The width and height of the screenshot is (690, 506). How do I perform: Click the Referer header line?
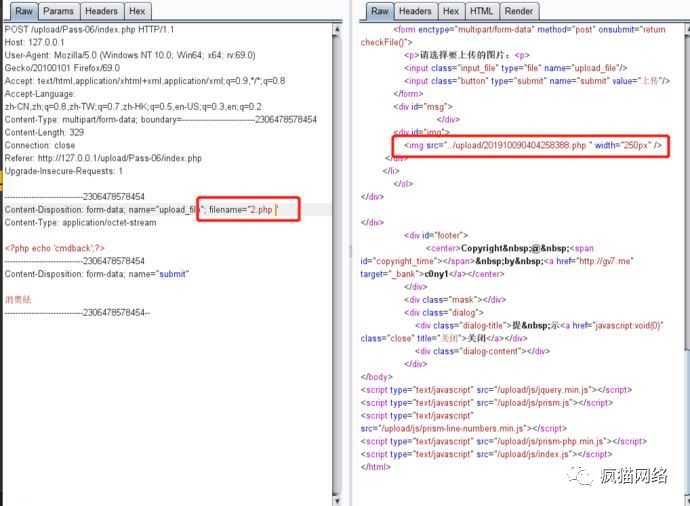[103, 158]
